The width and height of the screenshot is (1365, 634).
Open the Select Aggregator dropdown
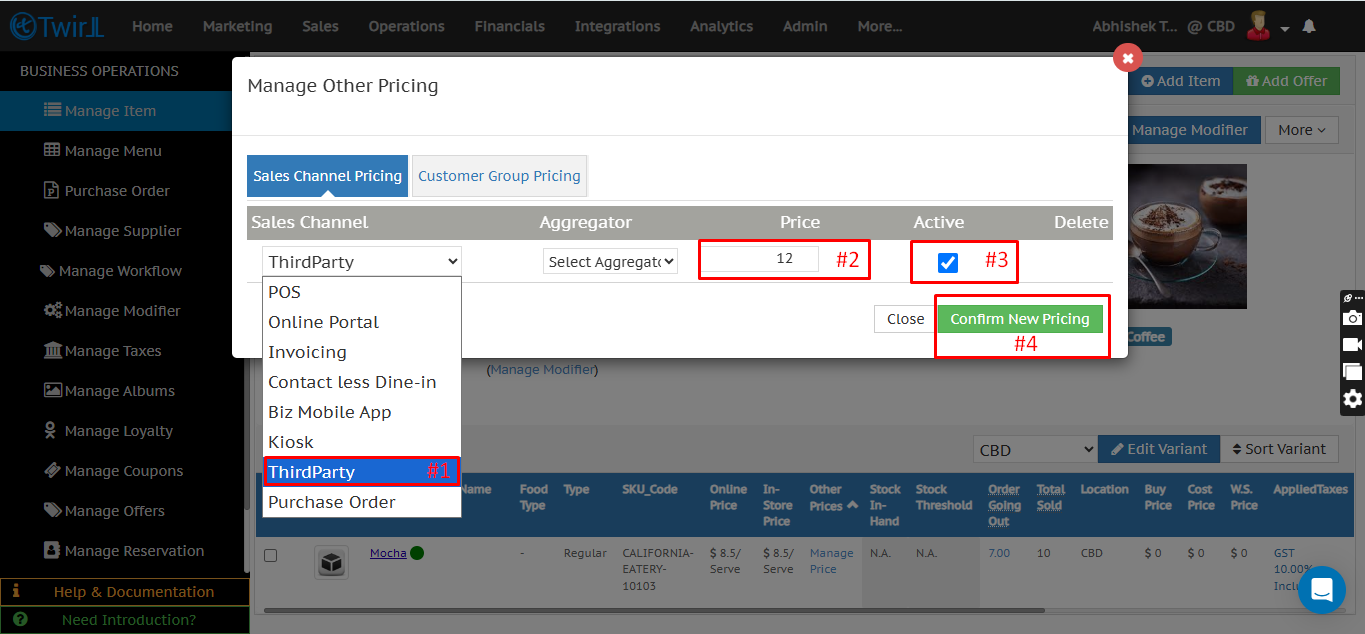611,261
